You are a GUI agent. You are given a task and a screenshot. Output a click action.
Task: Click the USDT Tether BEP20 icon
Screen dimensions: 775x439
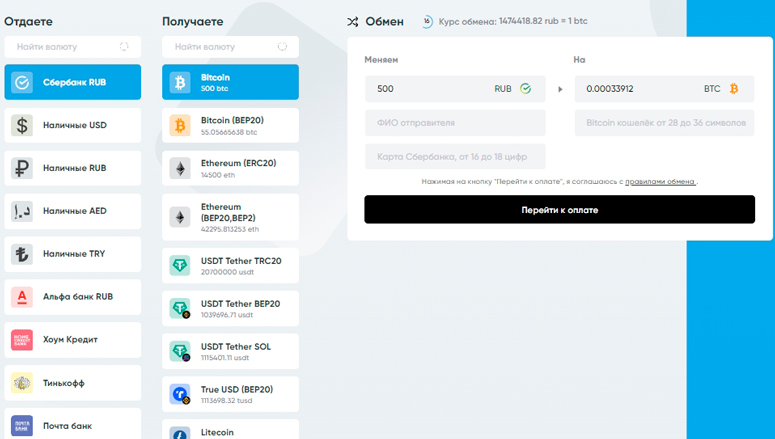pyautogui.click(x=180, y=308)
